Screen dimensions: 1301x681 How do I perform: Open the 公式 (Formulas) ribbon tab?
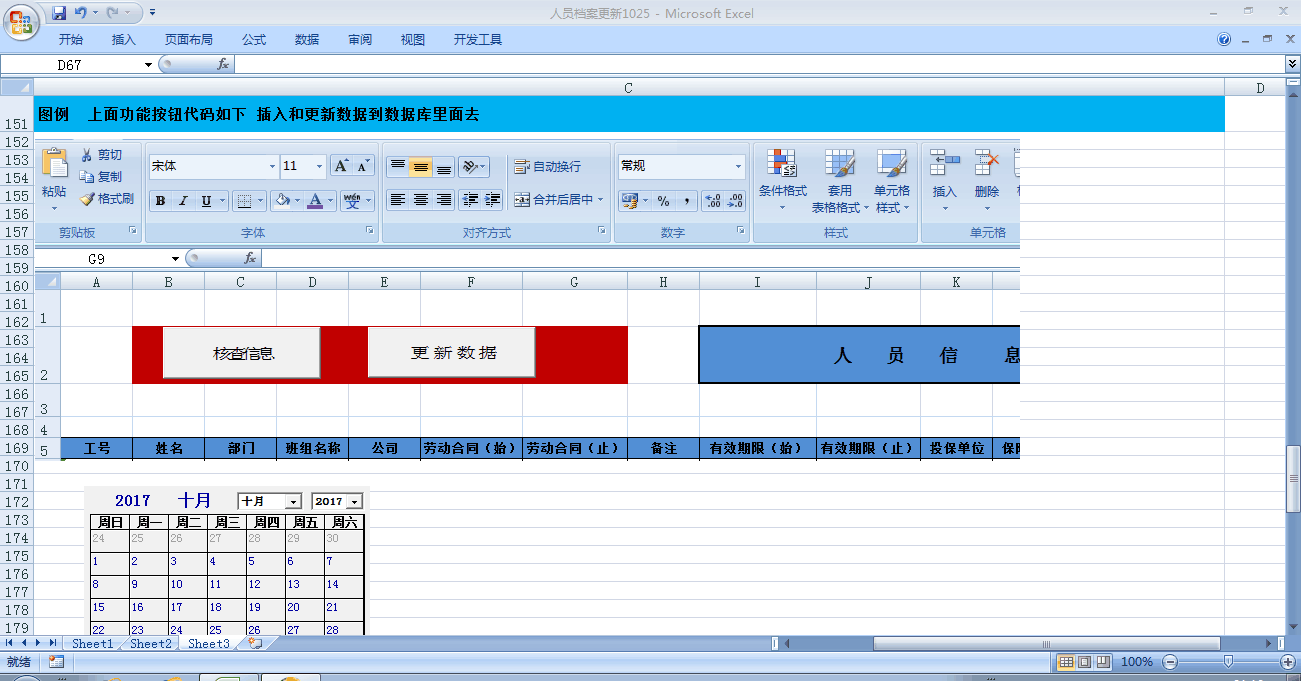[254, 40]
